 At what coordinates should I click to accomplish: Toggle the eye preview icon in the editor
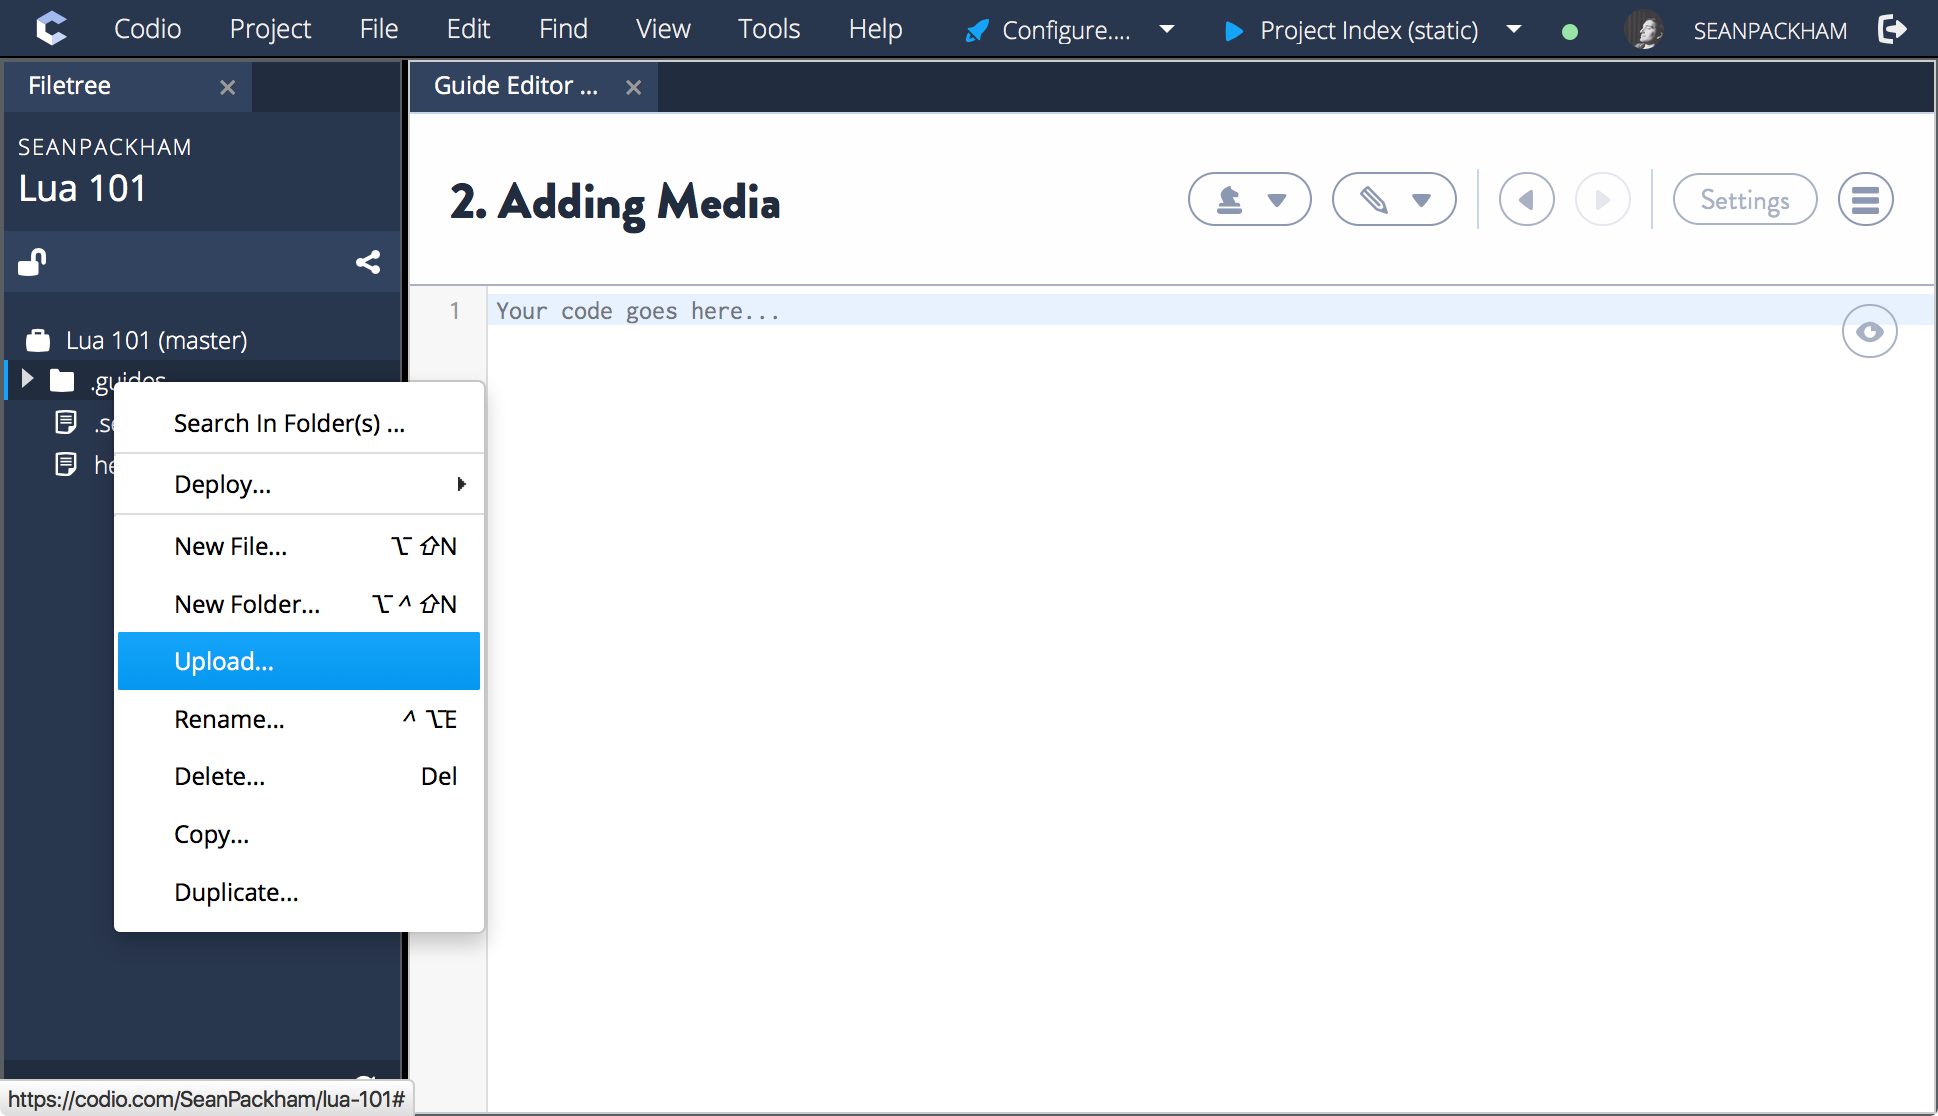[x=1869, y=331]
